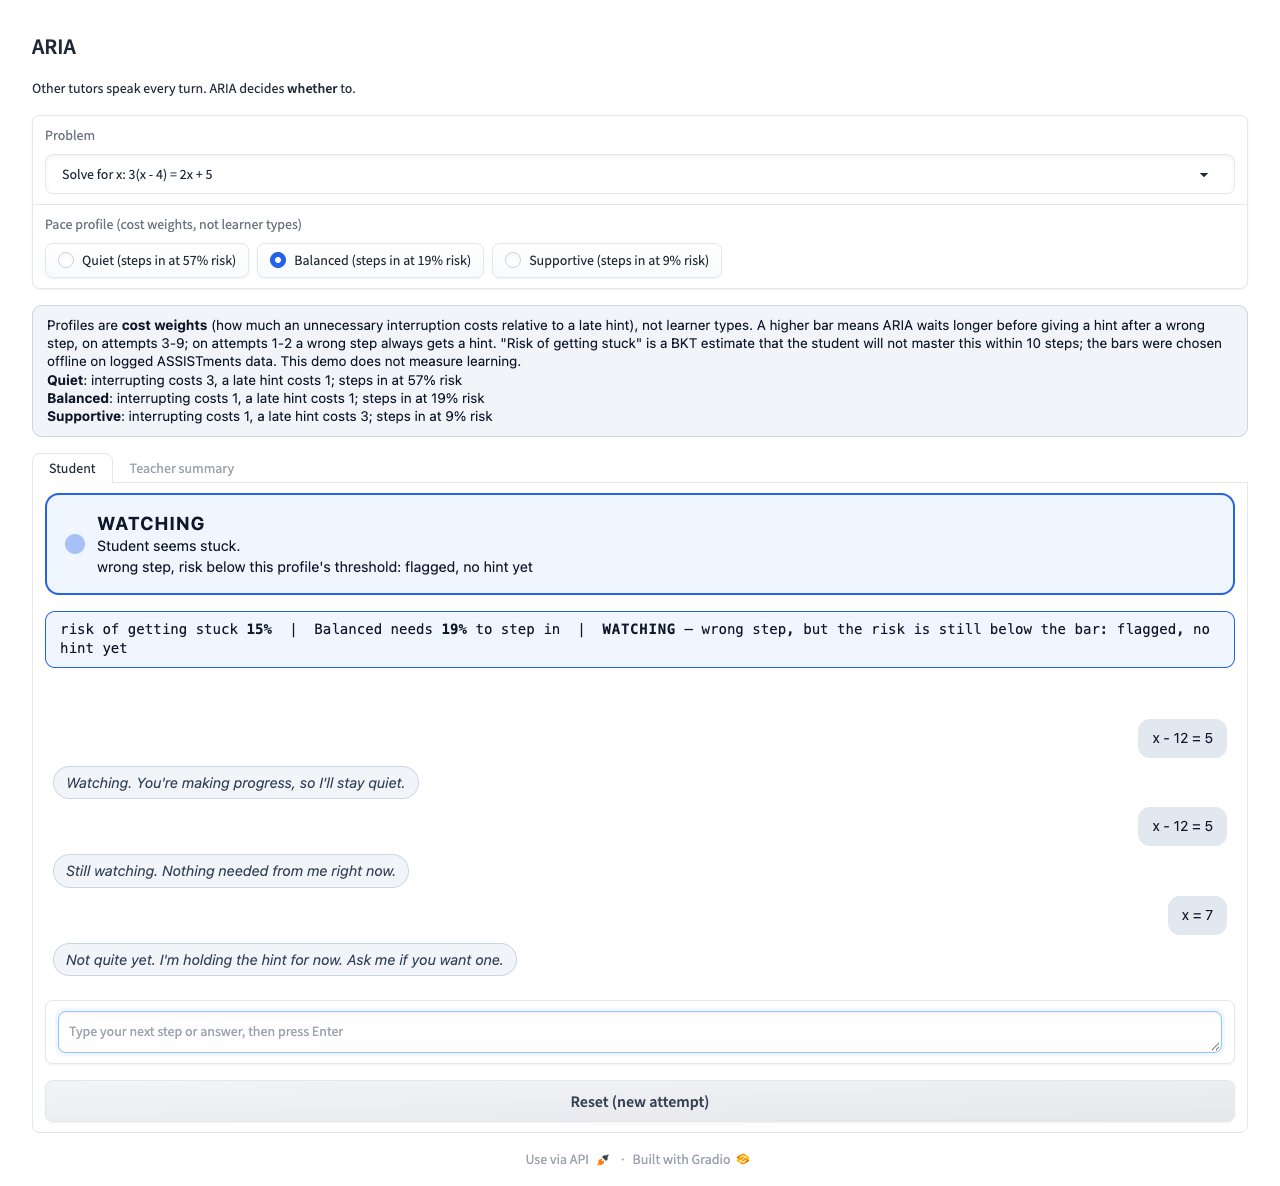Click the 'risk of getting stuck 15%' readout
The image size is (1280, 1186).
pyautogui.click(x=166, y=629)
